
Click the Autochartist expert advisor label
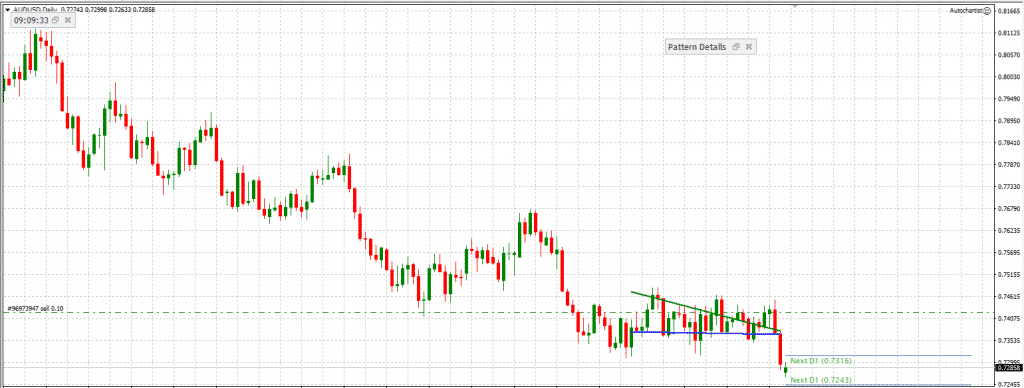click(x=967, y=11)
